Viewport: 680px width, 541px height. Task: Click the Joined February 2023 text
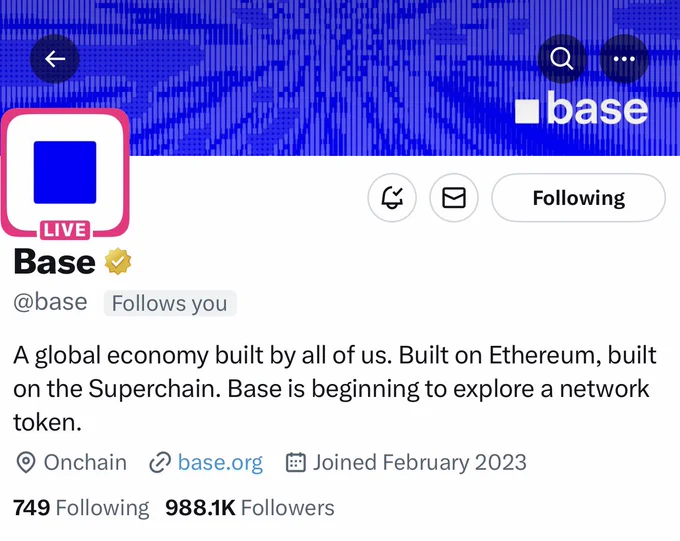coord(420,462)
